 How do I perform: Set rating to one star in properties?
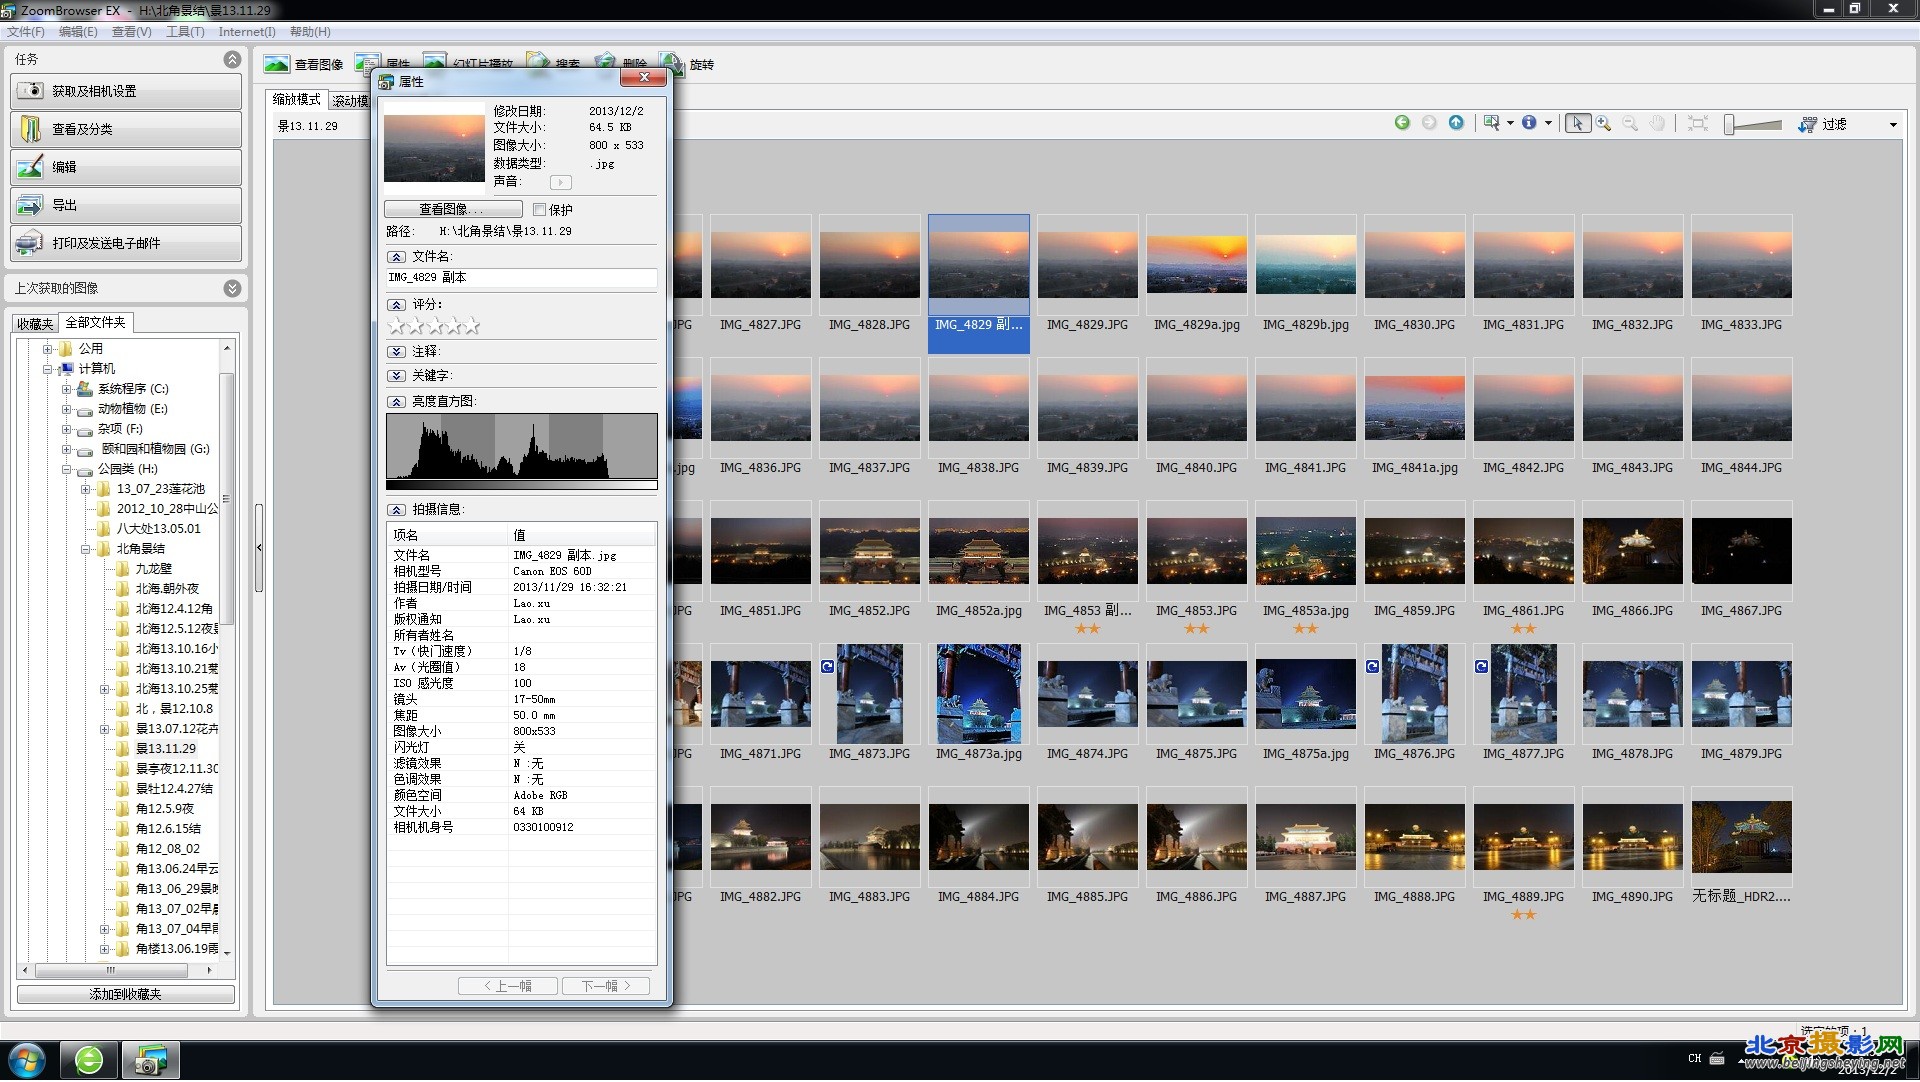pos(396,326)
